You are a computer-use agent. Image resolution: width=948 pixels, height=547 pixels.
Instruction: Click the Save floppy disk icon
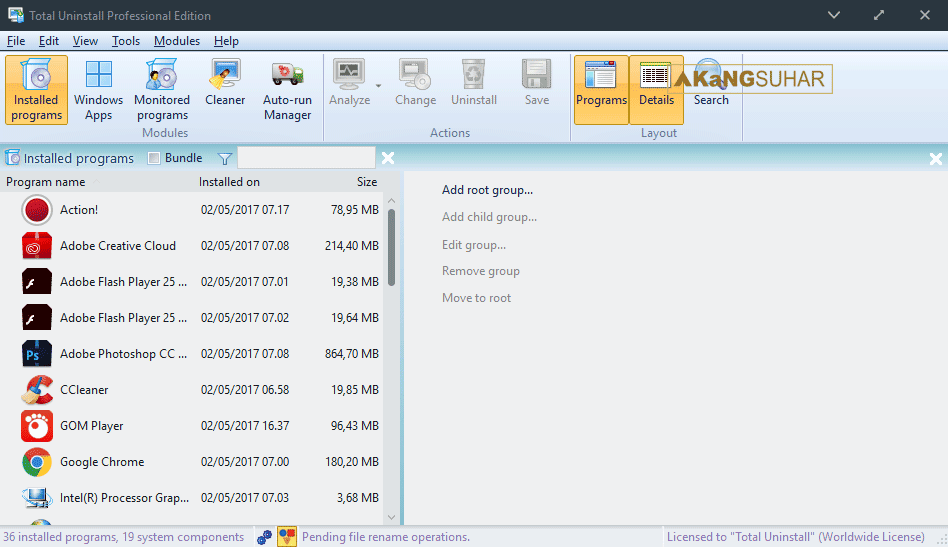(x=536, y=74)
